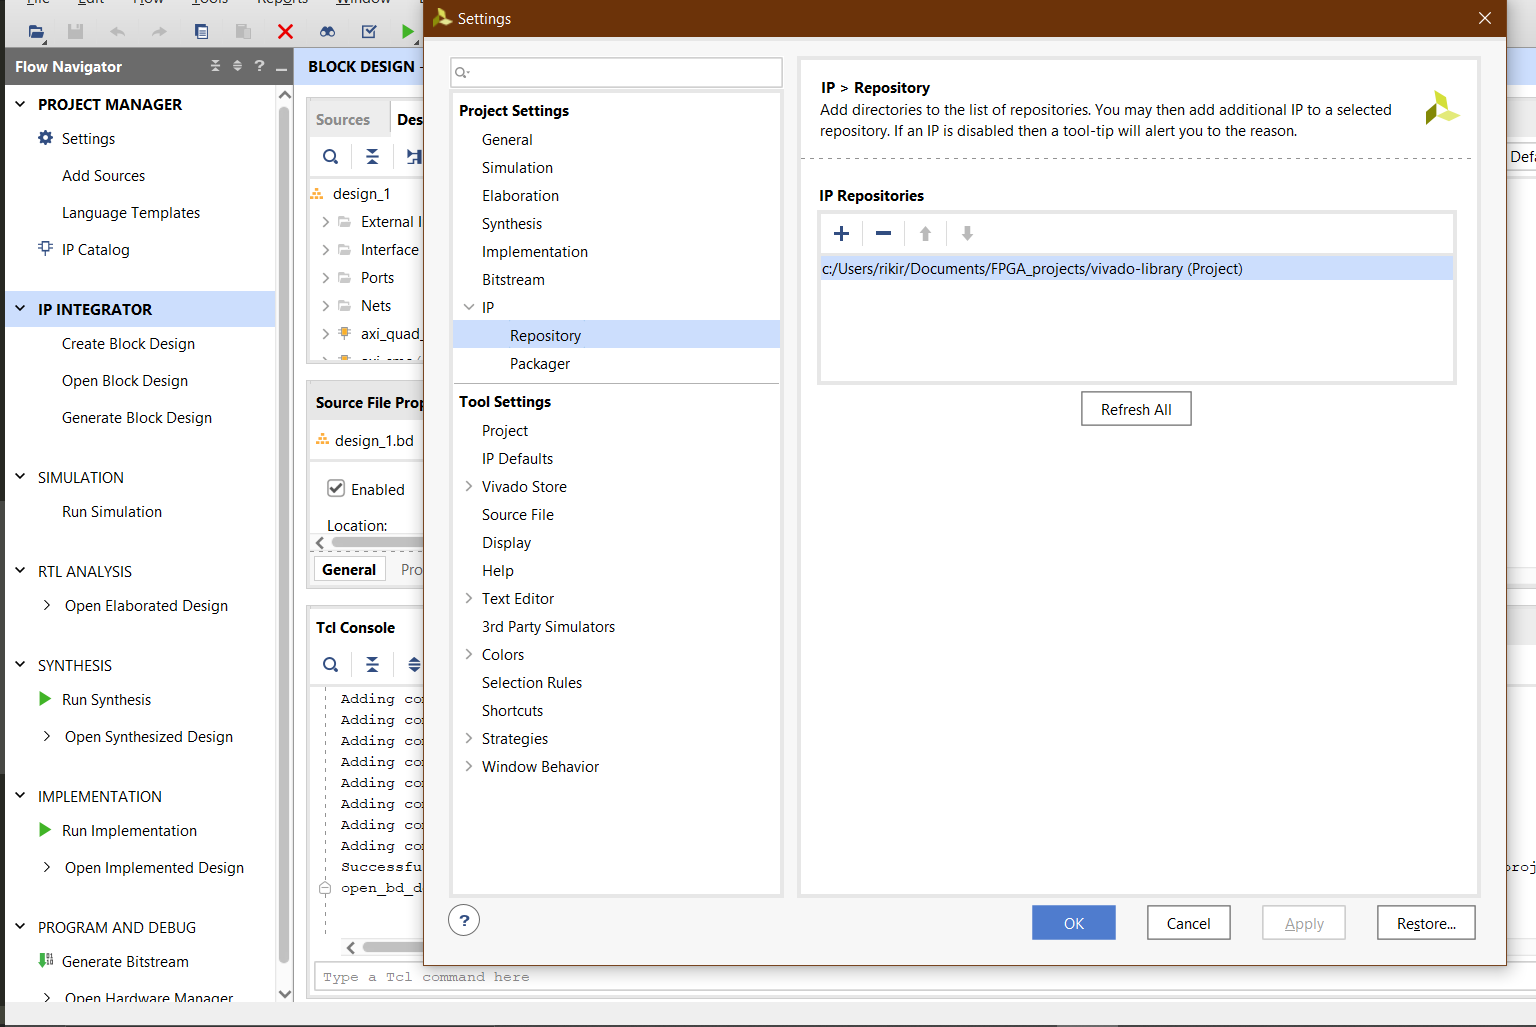Click the search icon in Sources panel

pos(330,156)
